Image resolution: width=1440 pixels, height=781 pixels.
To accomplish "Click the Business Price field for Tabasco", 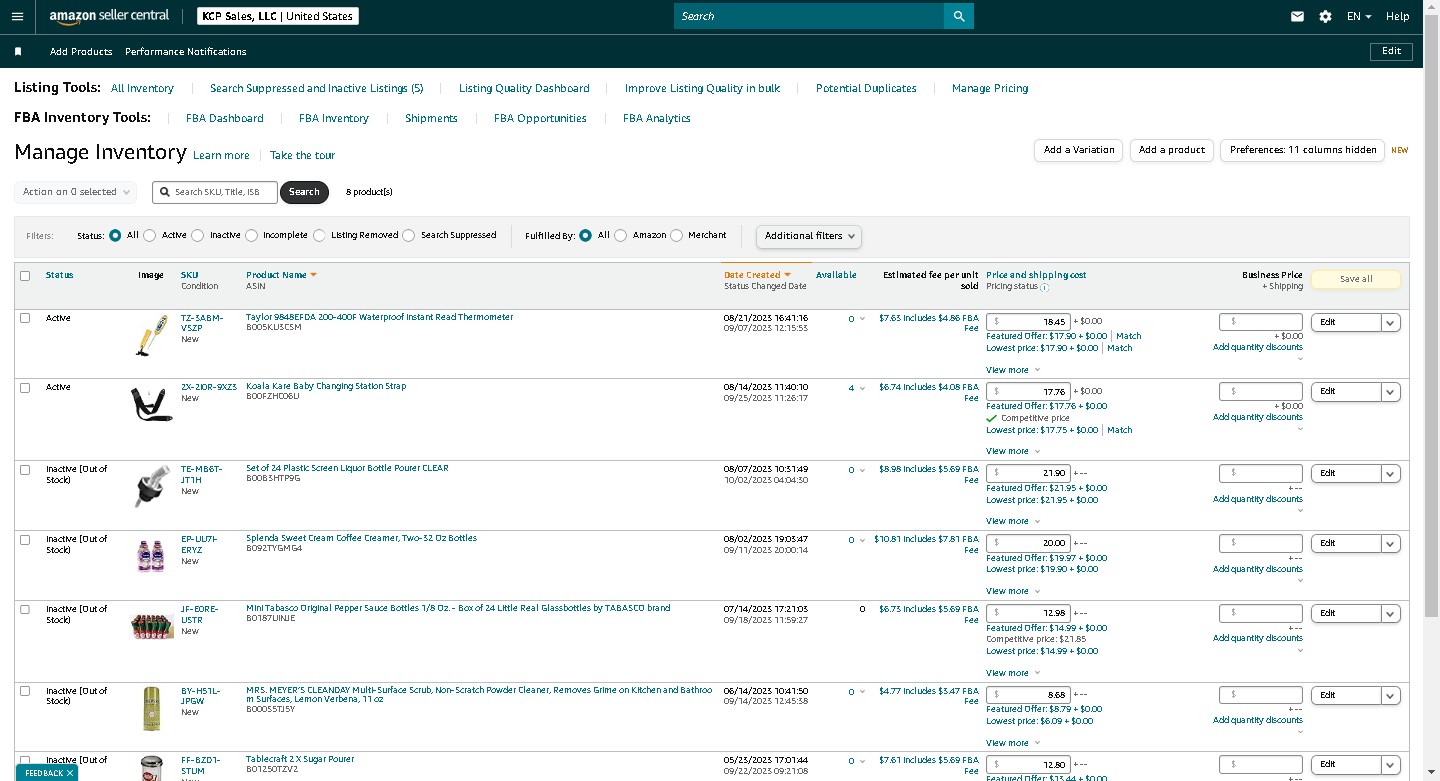I will (x=1261, y=613).
